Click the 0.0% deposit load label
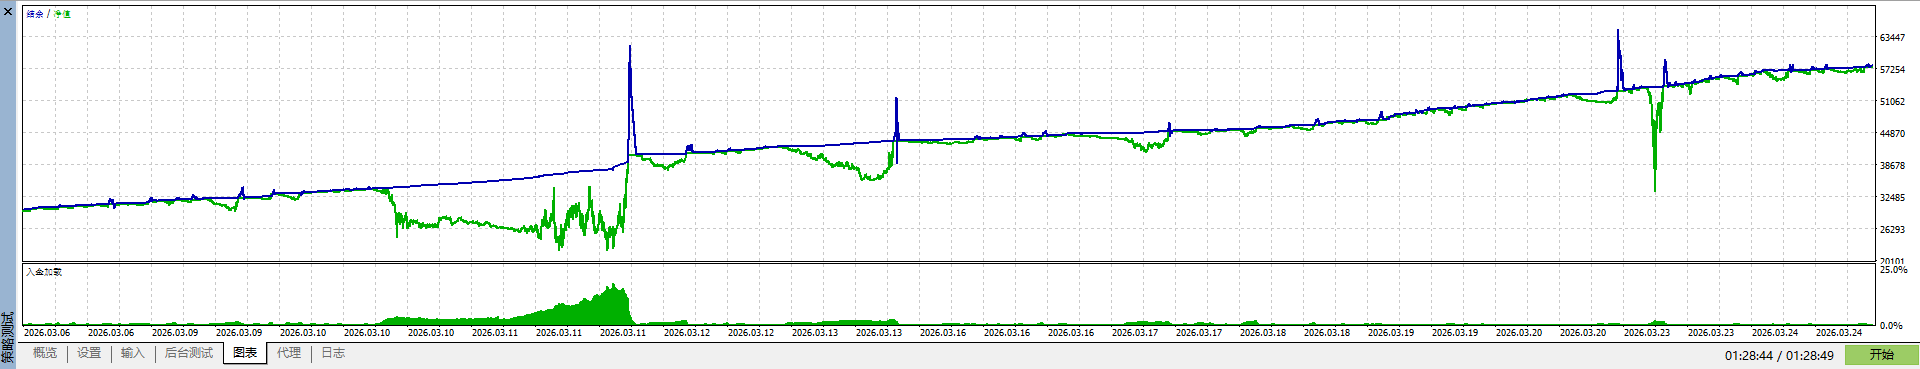The height and width of the screenshot is (369, 1920). [x=1891, y=326]
